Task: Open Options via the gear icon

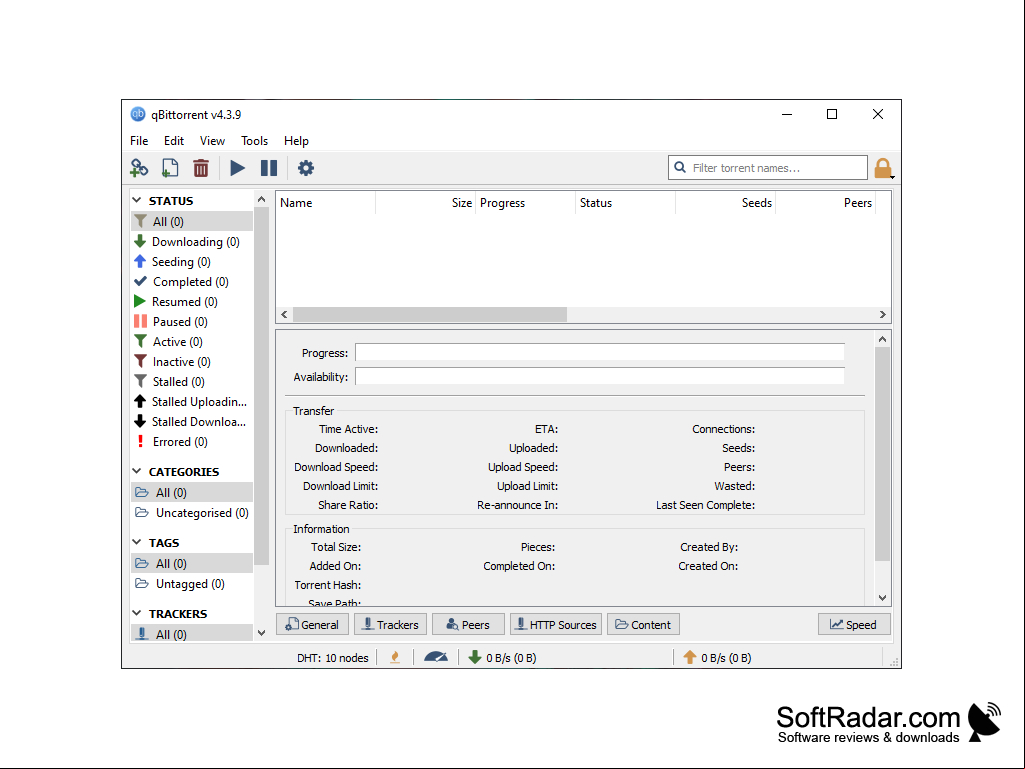Action: 305,168
